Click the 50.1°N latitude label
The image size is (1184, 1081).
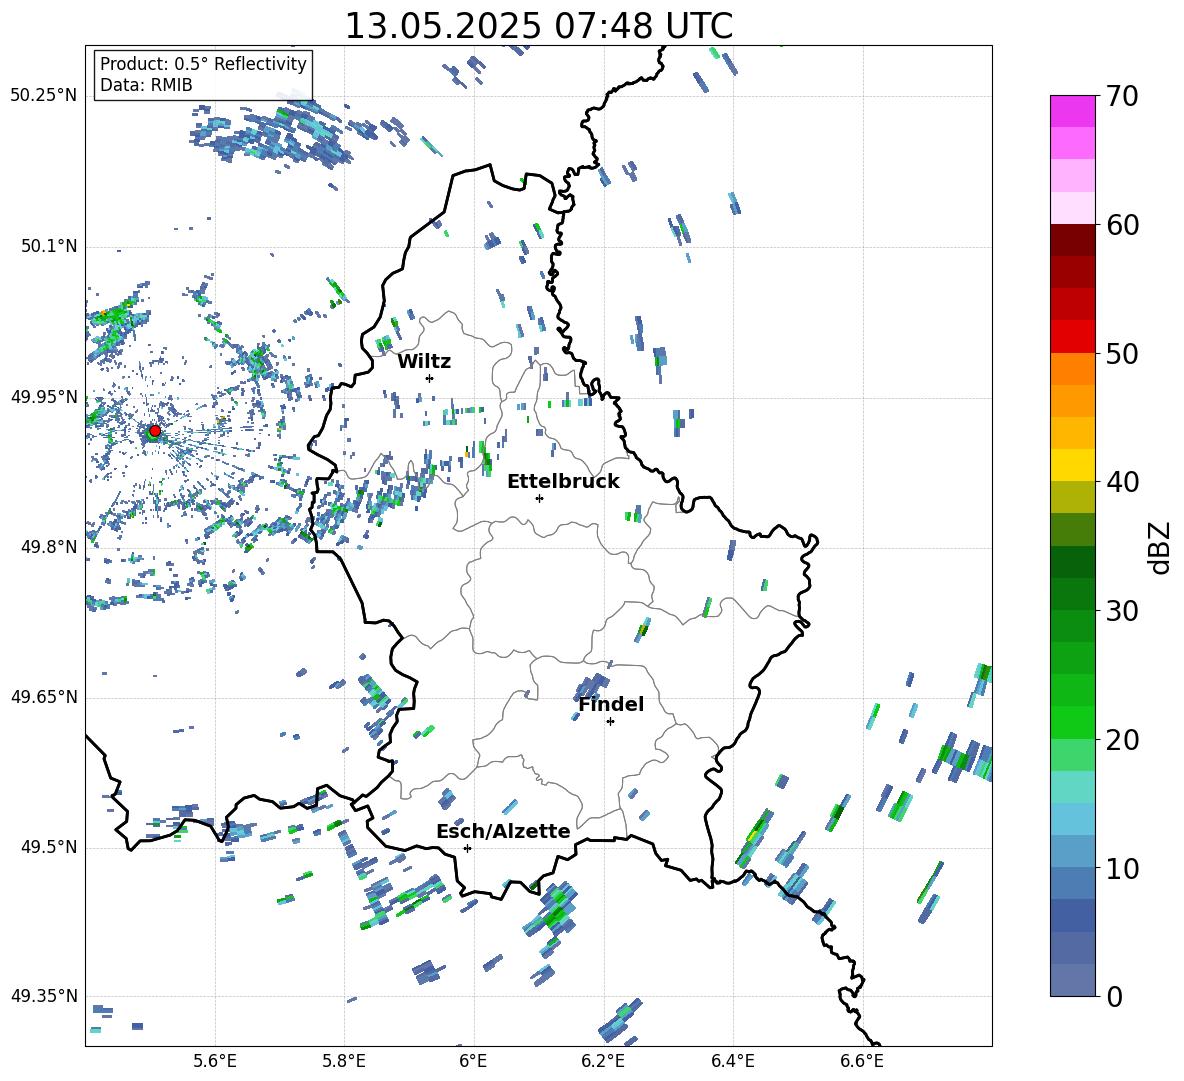(48, 246)
